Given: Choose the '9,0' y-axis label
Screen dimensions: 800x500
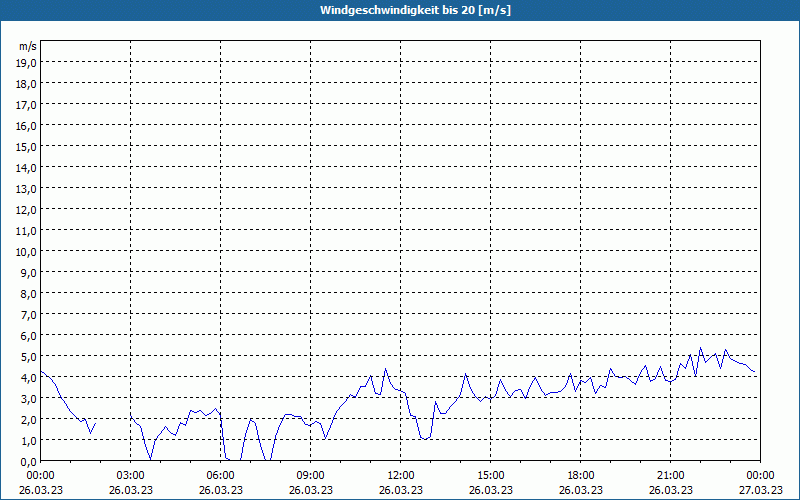Looking at the screenshot, I should point(28,272).
